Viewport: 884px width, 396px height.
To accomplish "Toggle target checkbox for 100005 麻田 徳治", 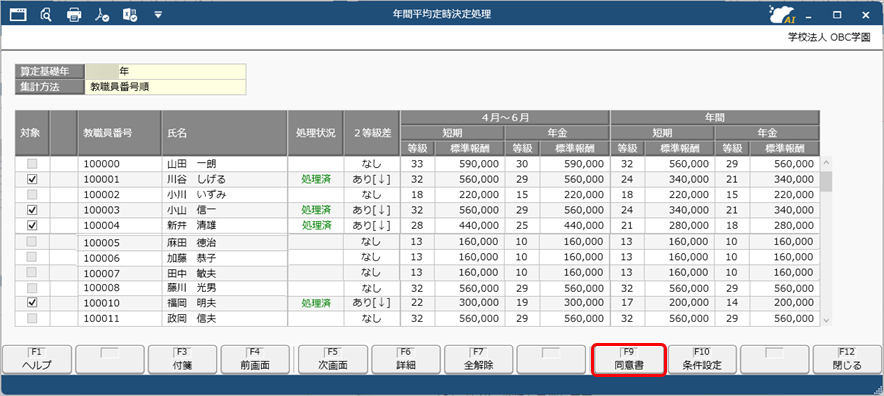I will (x=32, y=241).
